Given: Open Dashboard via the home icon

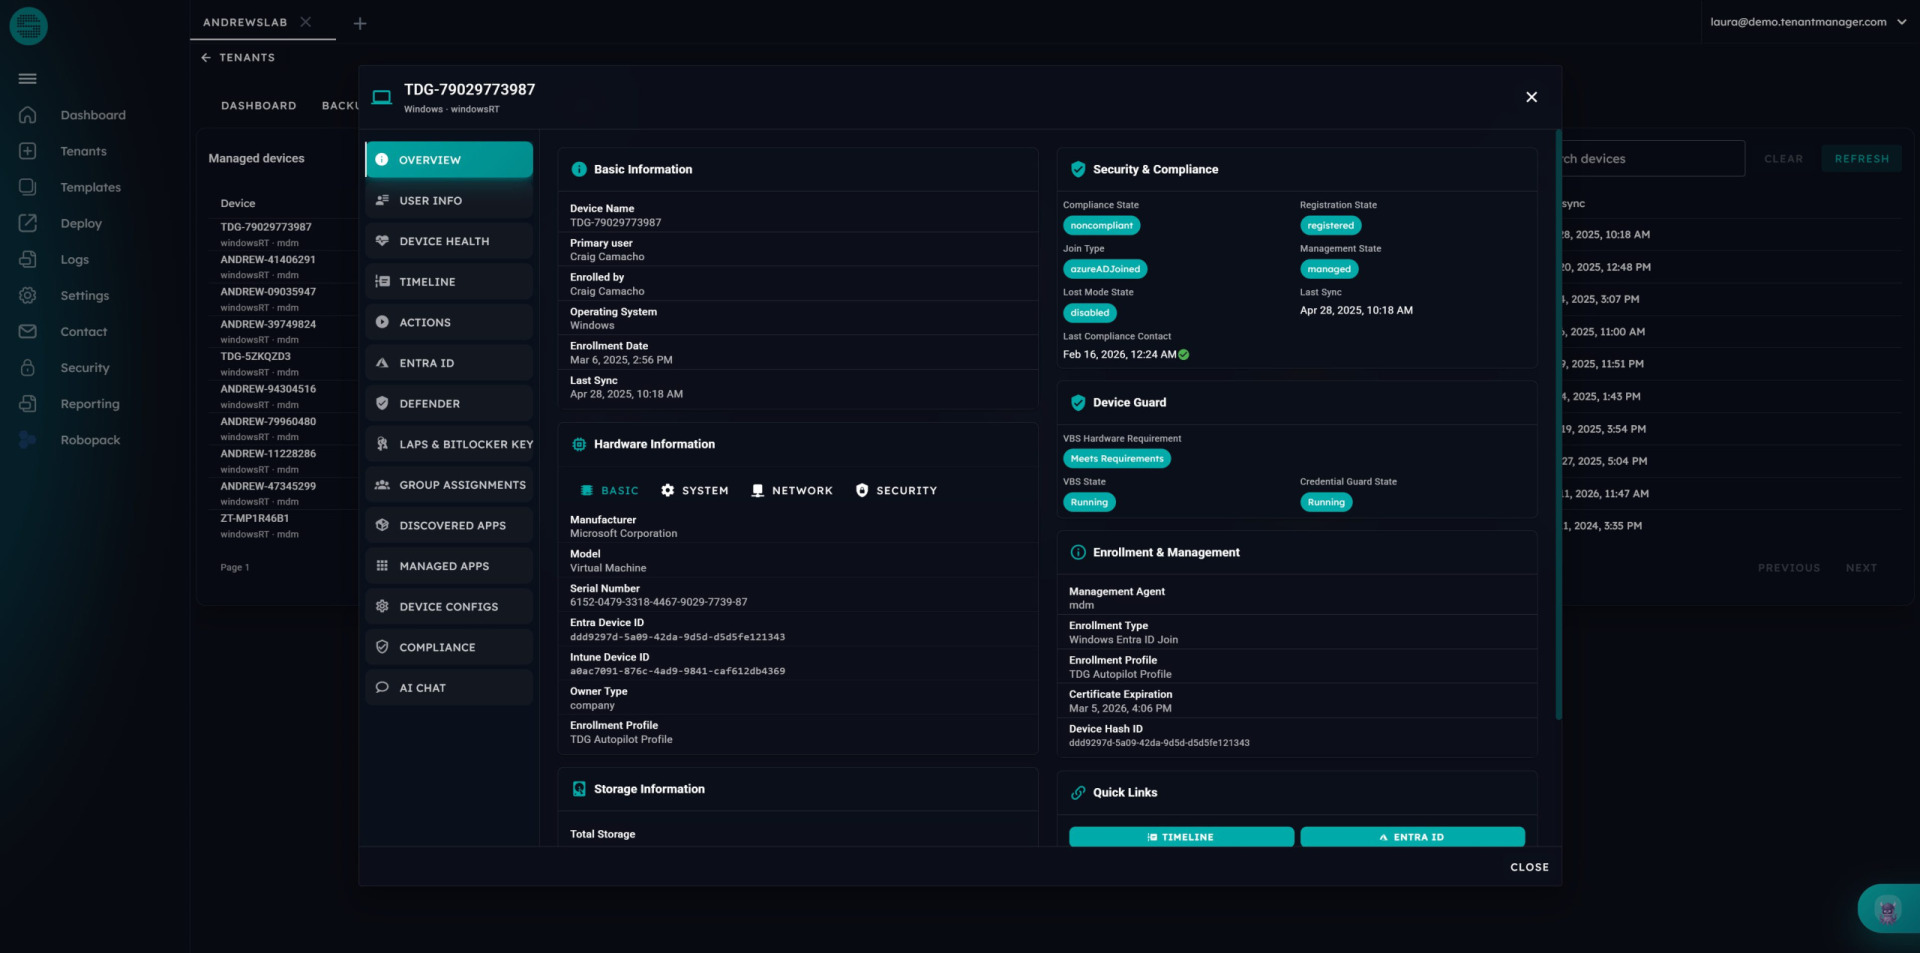Looking at the screenshot, I should [28, 115].
